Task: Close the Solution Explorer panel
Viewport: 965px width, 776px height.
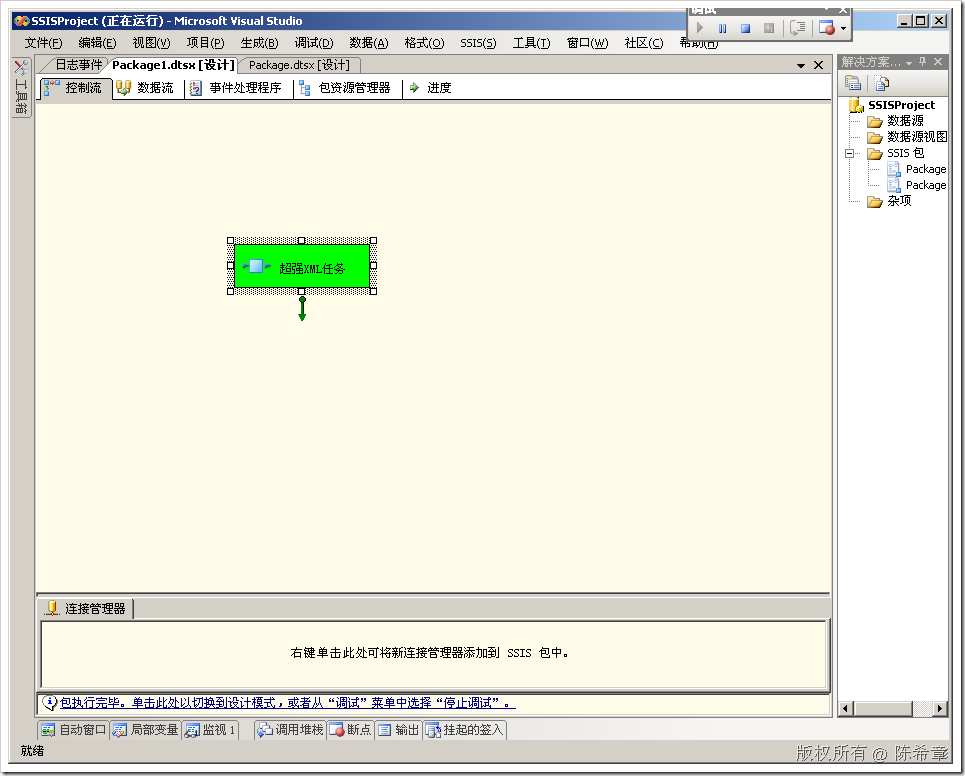Action: (x=938, y=62)
